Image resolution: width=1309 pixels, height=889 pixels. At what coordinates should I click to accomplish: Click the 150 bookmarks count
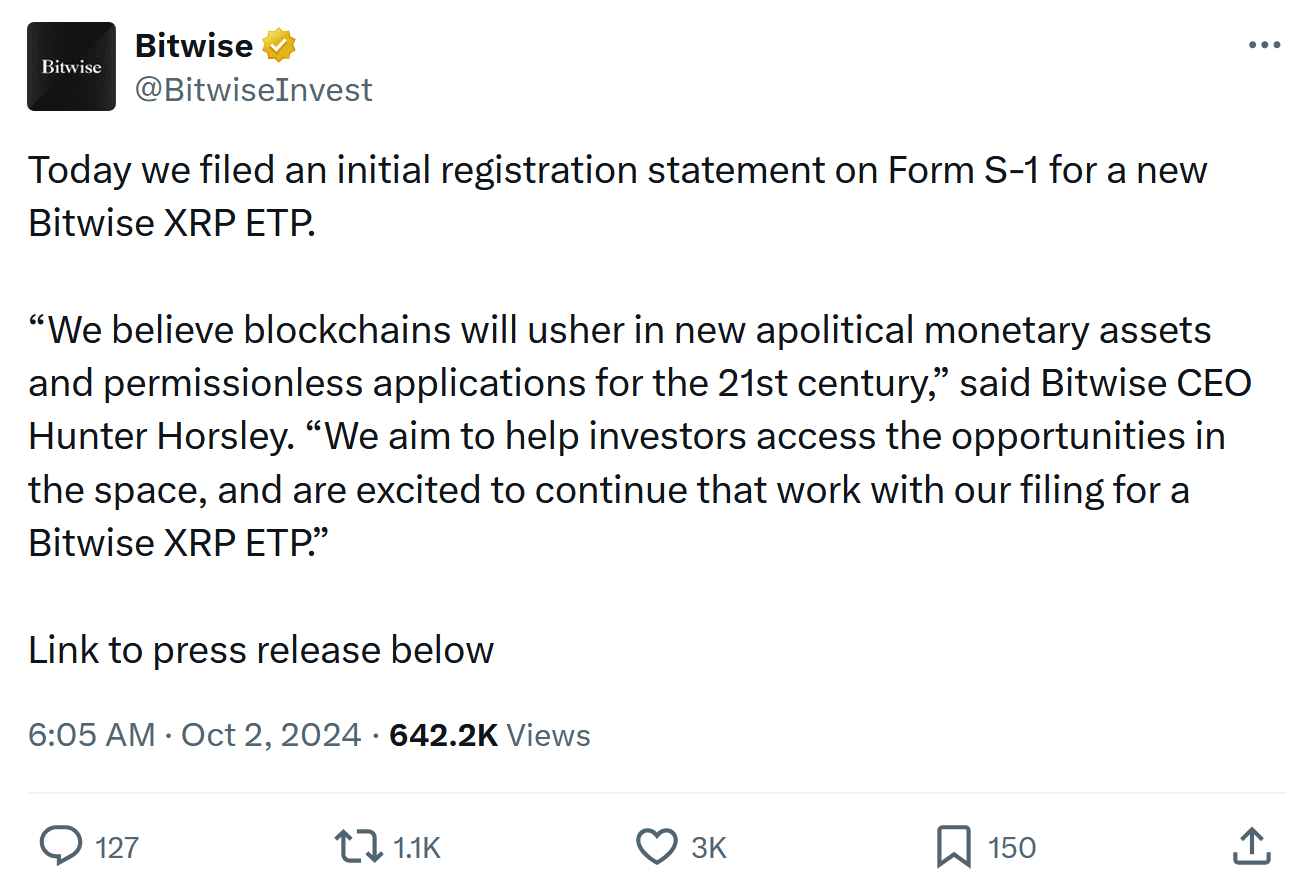point(1011,848)
